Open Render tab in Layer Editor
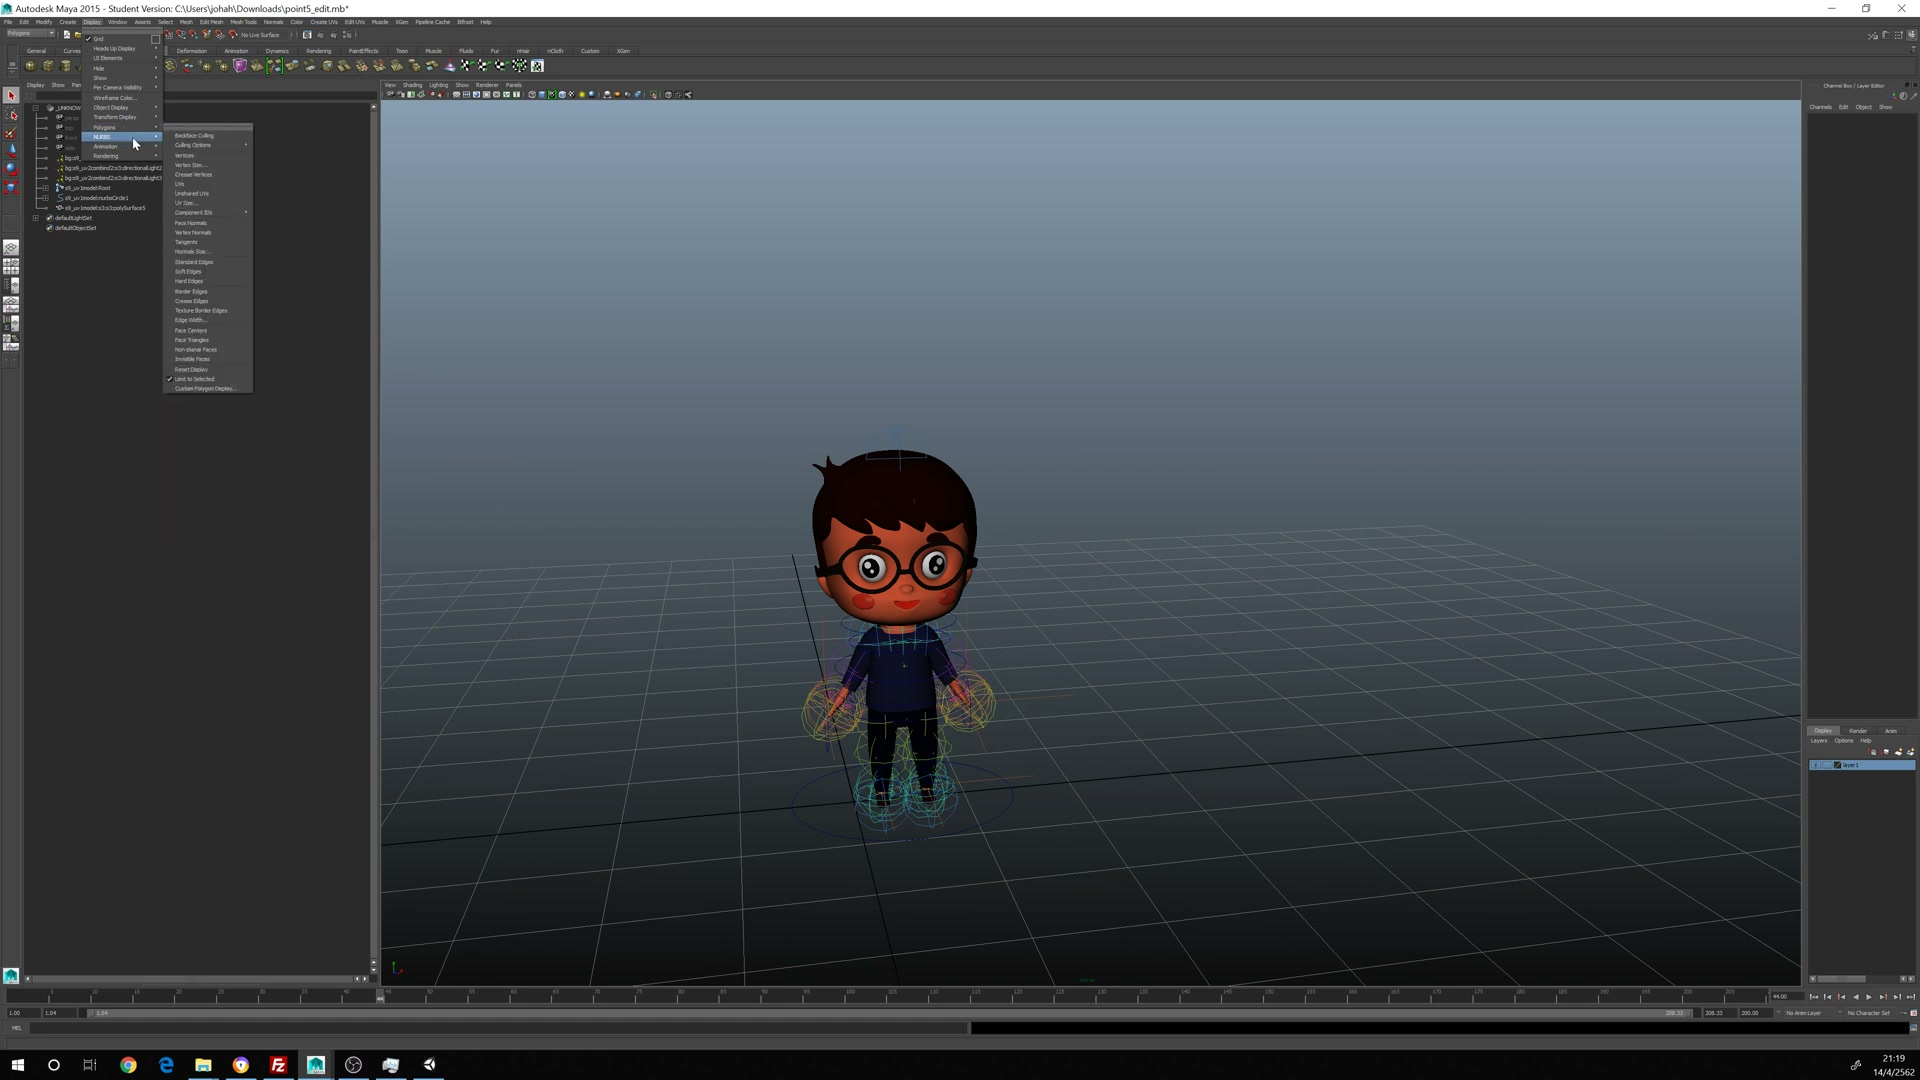Image resolution: width=1920 pixels, height=1080 pixels. pos(1858,731)
